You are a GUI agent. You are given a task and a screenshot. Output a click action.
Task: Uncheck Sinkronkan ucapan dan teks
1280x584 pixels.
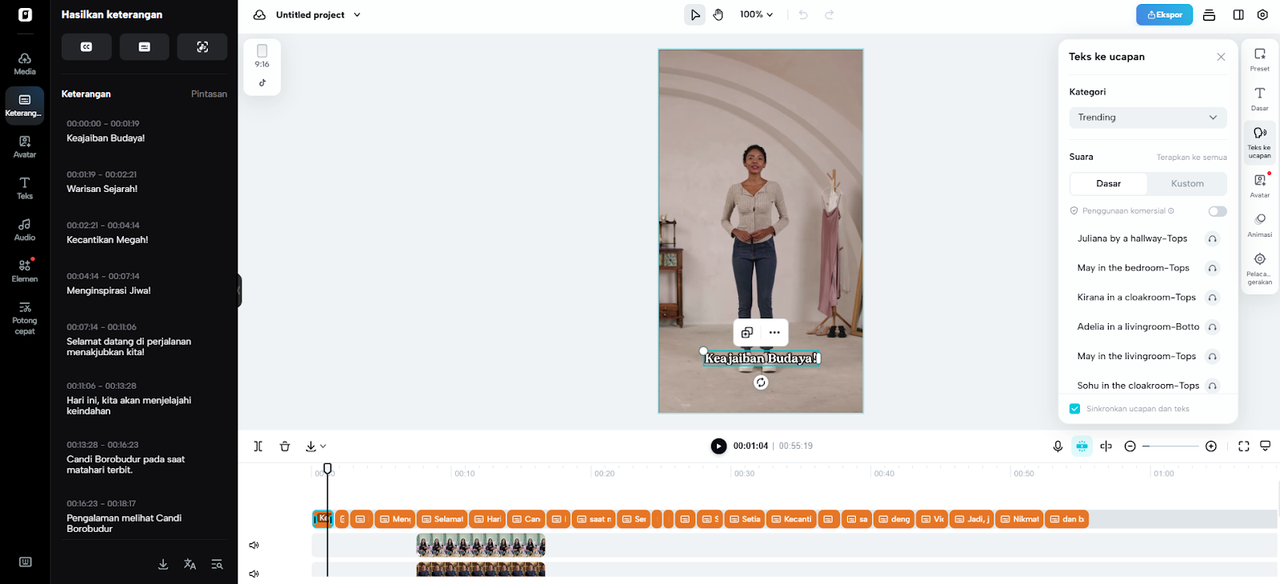click(1075, 408)
